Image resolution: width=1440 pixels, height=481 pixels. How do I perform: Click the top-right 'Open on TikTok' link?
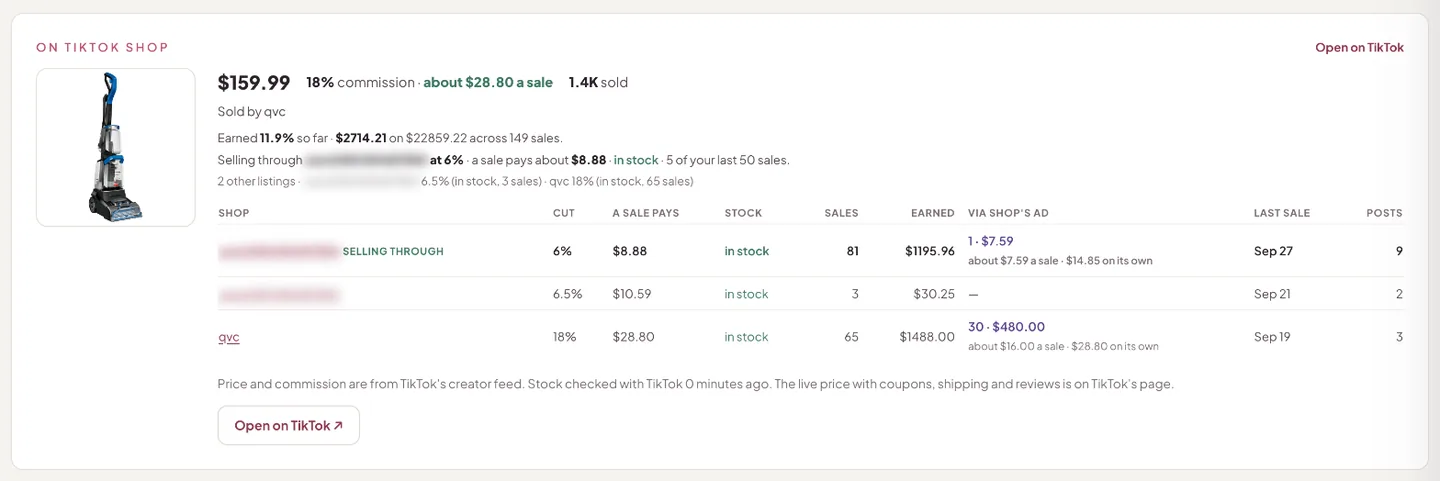click(1359, 48)
